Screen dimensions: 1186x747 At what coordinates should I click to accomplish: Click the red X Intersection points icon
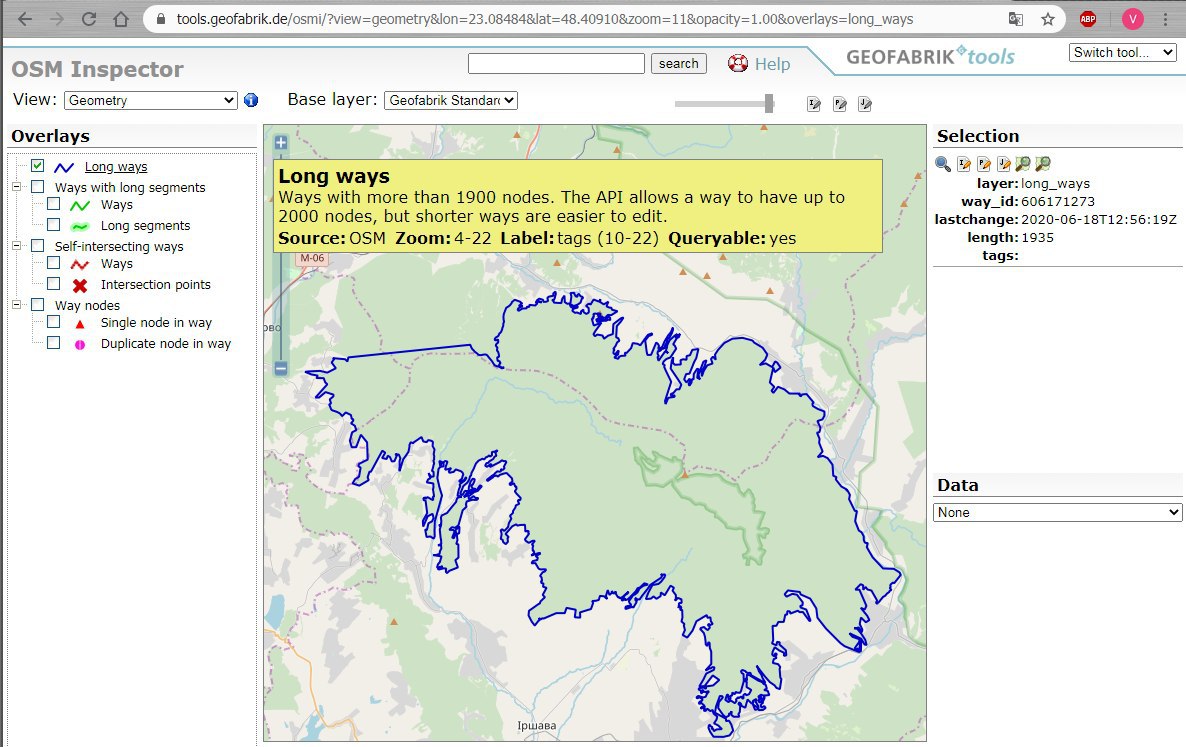click(80, 286)
